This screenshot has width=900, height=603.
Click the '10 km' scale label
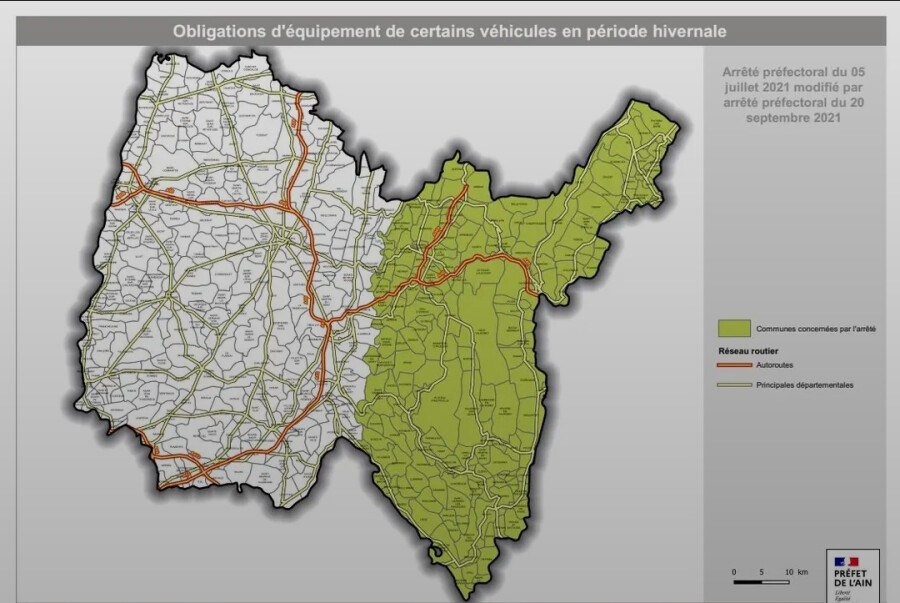[x=795, y=571]
